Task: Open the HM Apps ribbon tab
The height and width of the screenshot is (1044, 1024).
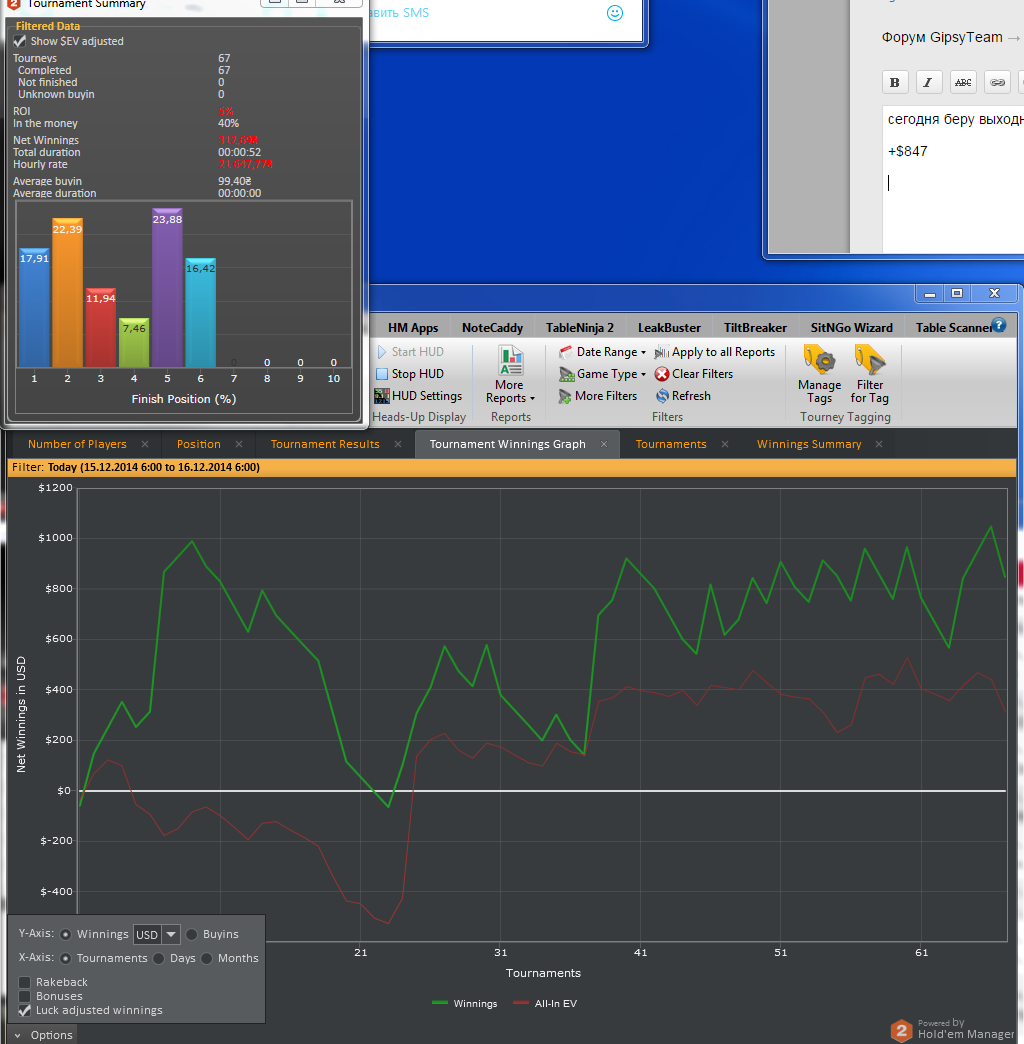Action: pyautogui.click(x=413, y=328)
